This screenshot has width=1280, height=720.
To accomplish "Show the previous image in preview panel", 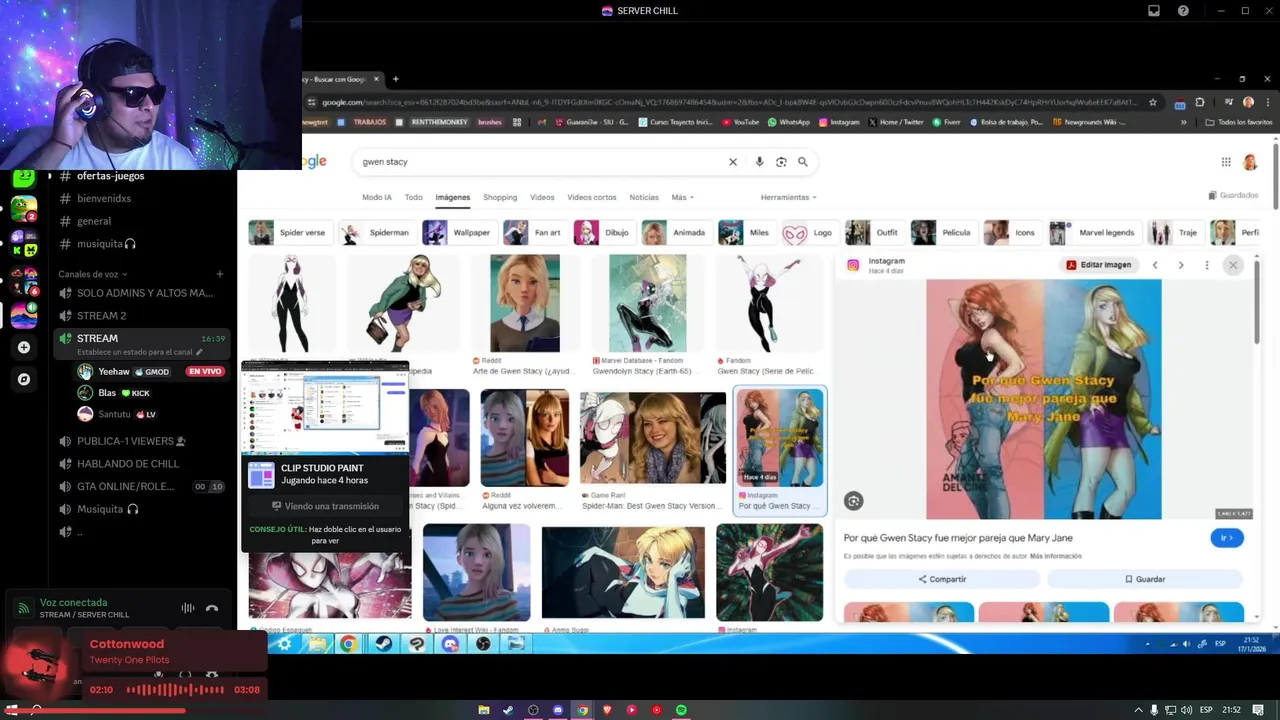I will pyautogui.click(x=1155, y=265).
